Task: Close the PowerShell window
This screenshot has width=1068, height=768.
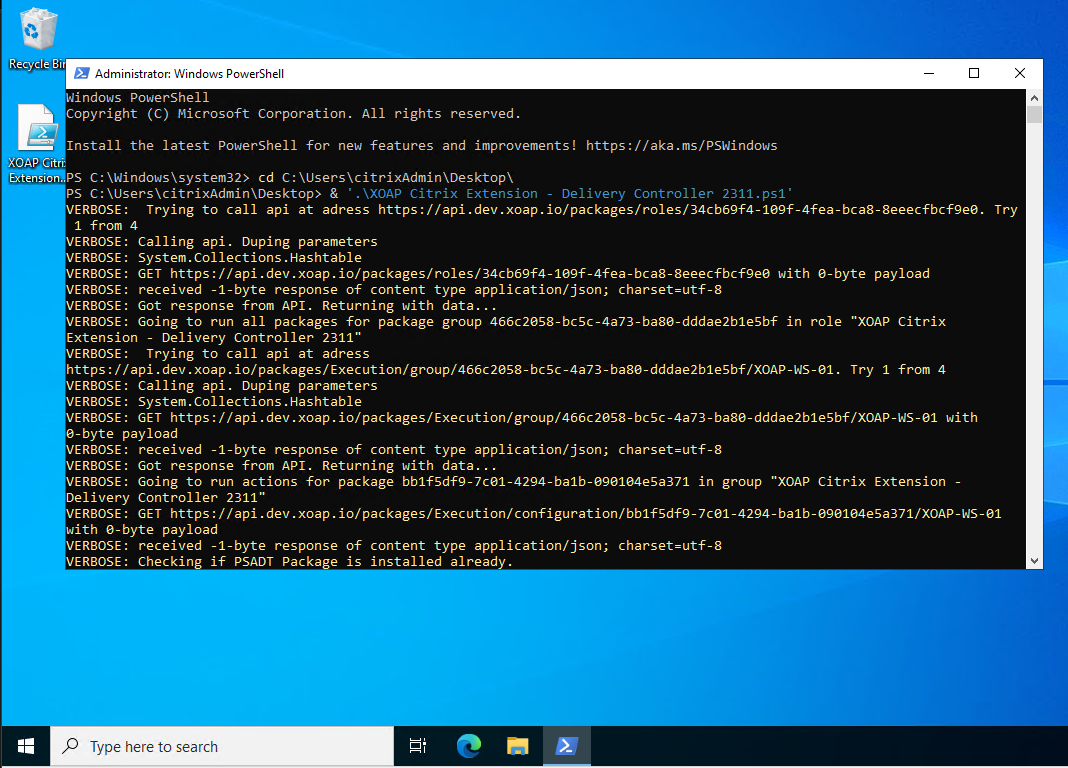Action: 1019,73
